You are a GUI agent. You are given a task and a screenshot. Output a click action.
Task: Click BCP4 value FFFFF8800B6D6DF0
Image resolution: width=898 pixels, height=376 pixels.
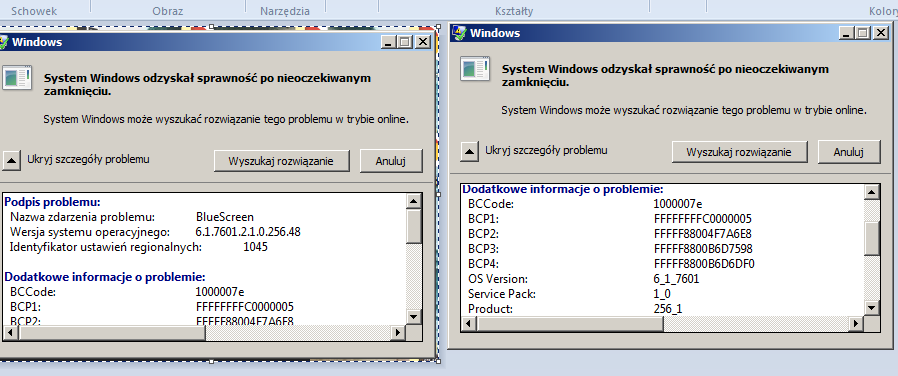(704, 264)
